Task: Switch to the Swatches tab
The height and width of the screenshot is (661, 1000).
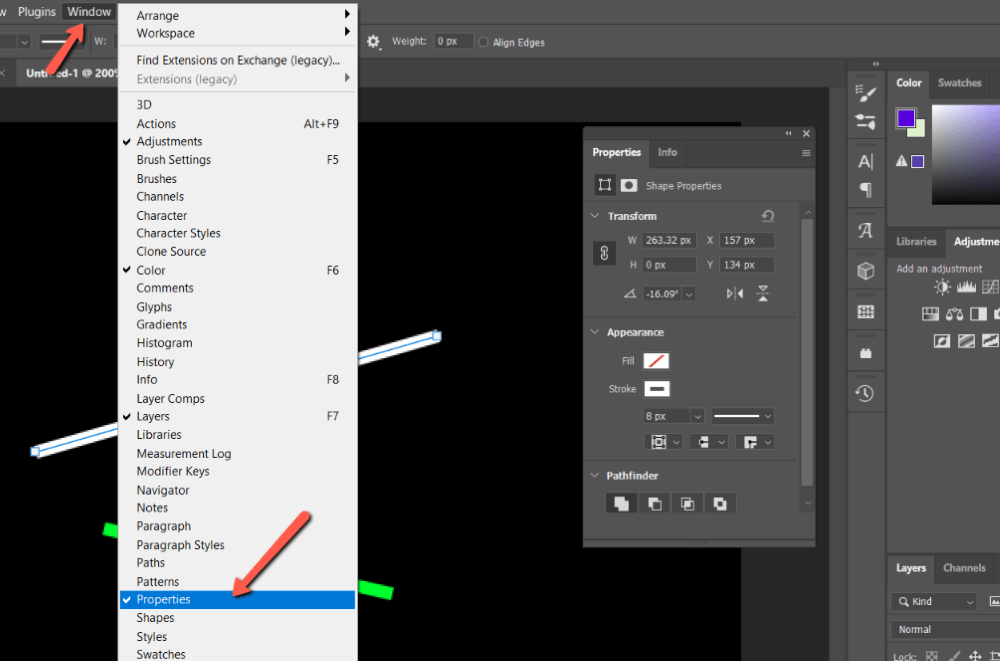Action: tap(959, 83)
